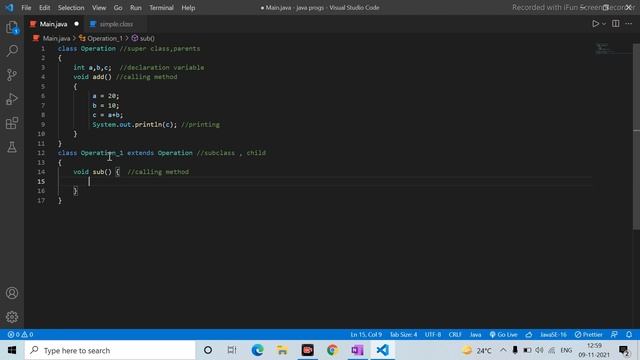Click the unsaved dot on Main.java tab

76,24
